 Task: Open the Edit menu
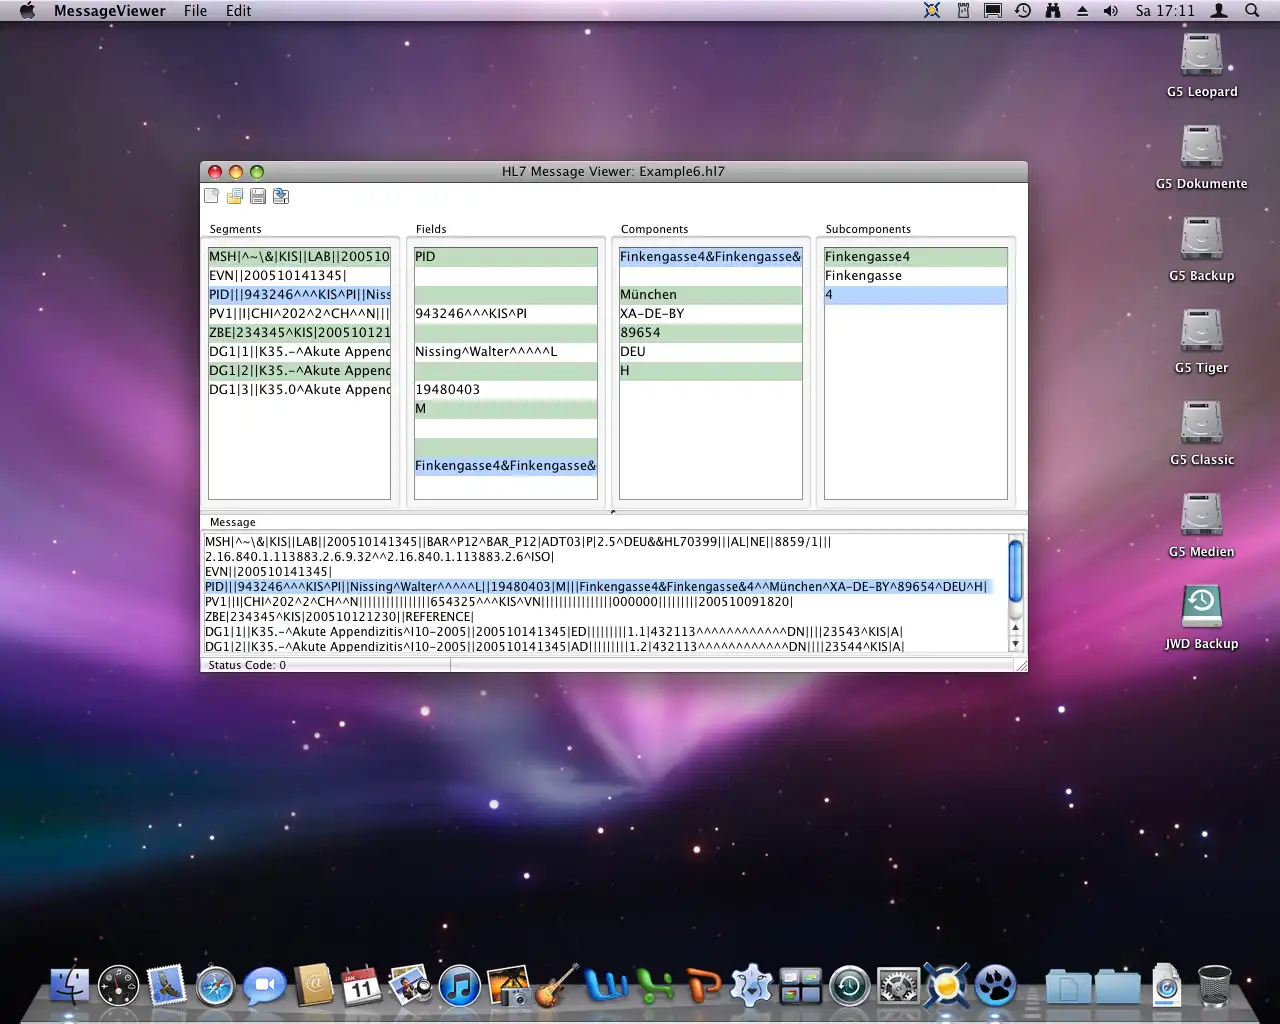238,11
